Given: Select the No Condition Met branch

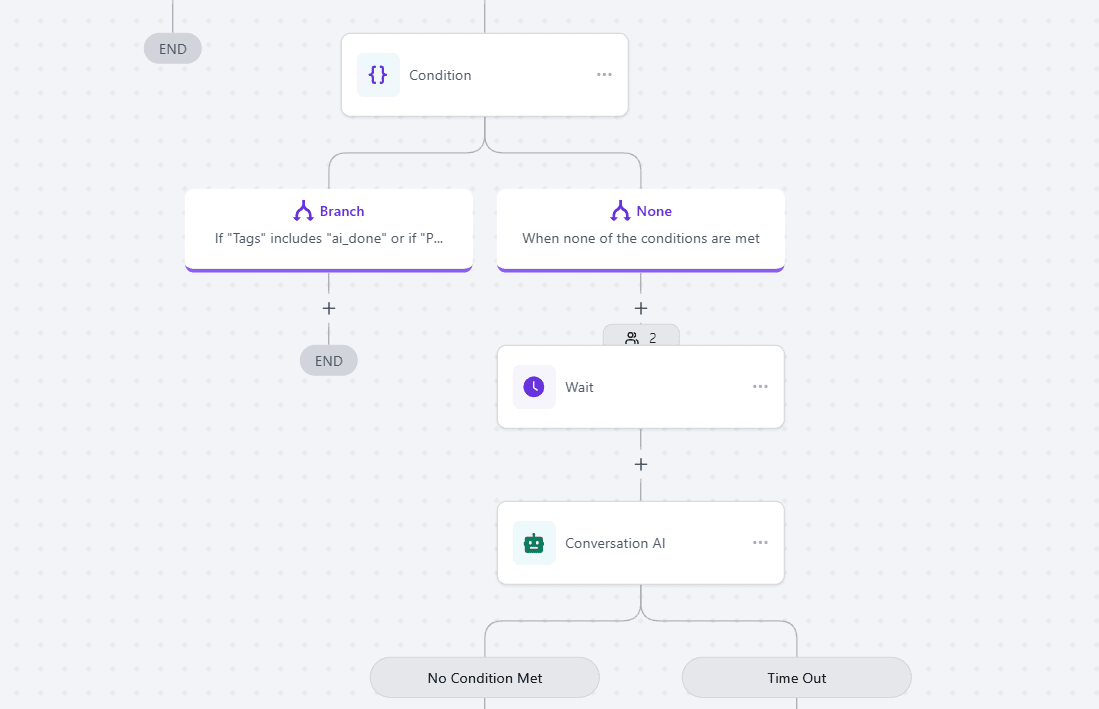Looking at the screenshot, I should 485,678.
